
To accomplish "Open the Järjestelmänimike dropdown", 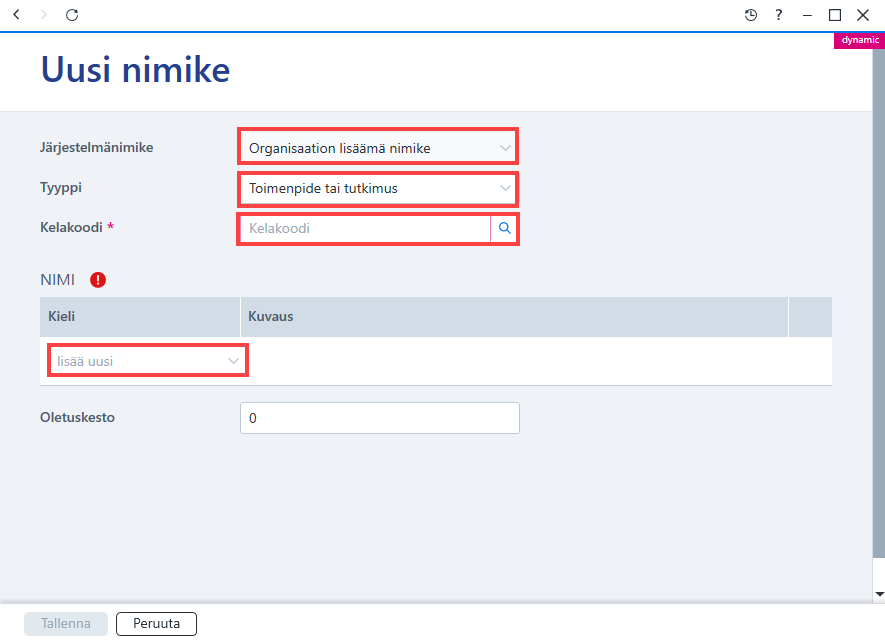I will pos(378,148).
